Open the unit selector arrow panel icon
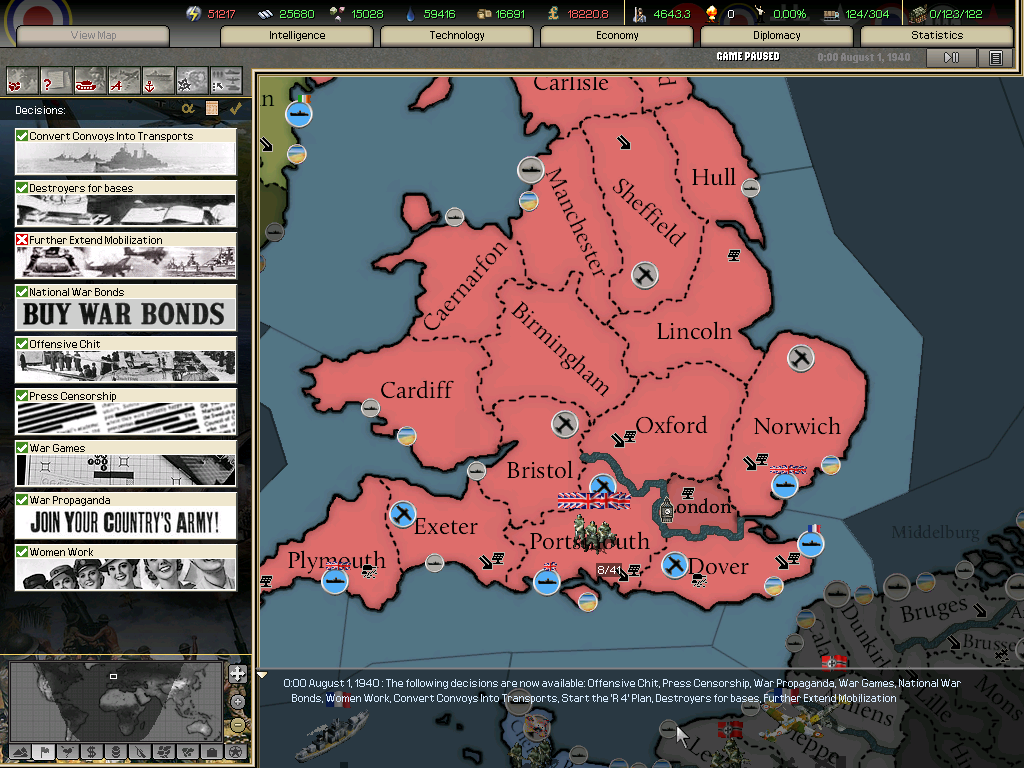 tap(226, 82)
